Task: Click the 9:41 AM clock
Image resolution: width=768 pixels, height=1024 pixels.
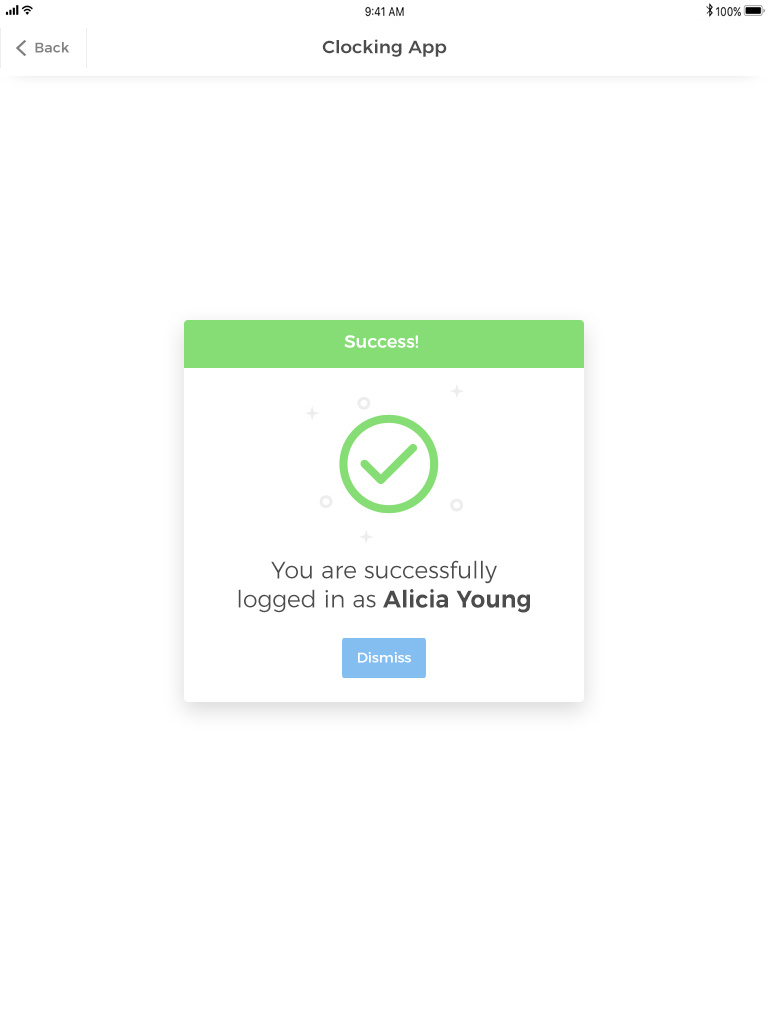Action: [x=384, y=12]
